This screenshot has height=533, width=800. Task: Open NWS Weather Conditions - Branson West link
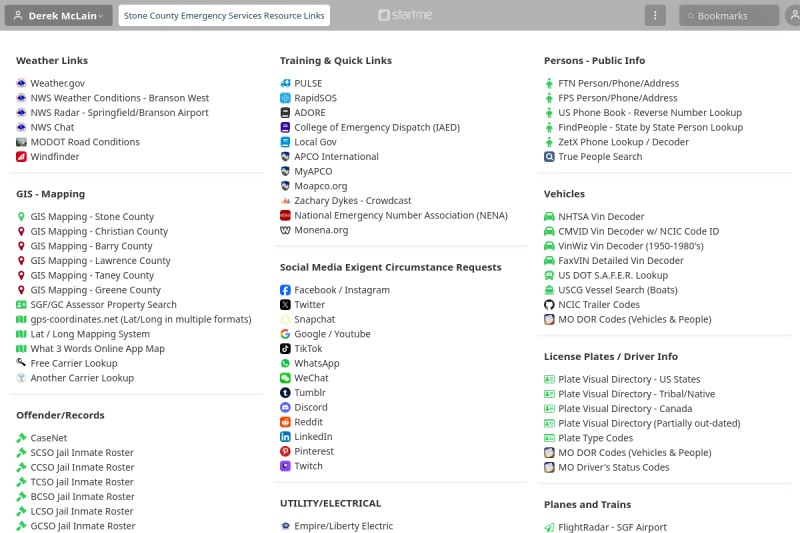tap(119, 98)
